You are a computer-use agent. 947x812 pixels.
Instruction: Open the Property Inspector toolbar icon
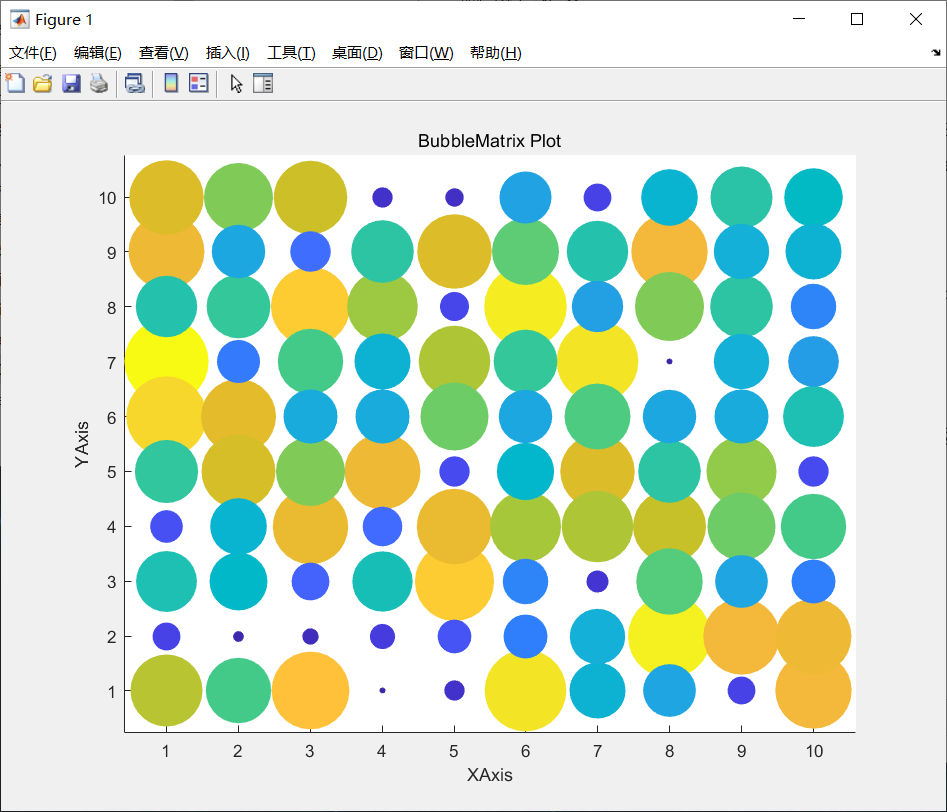pos(262,83)
